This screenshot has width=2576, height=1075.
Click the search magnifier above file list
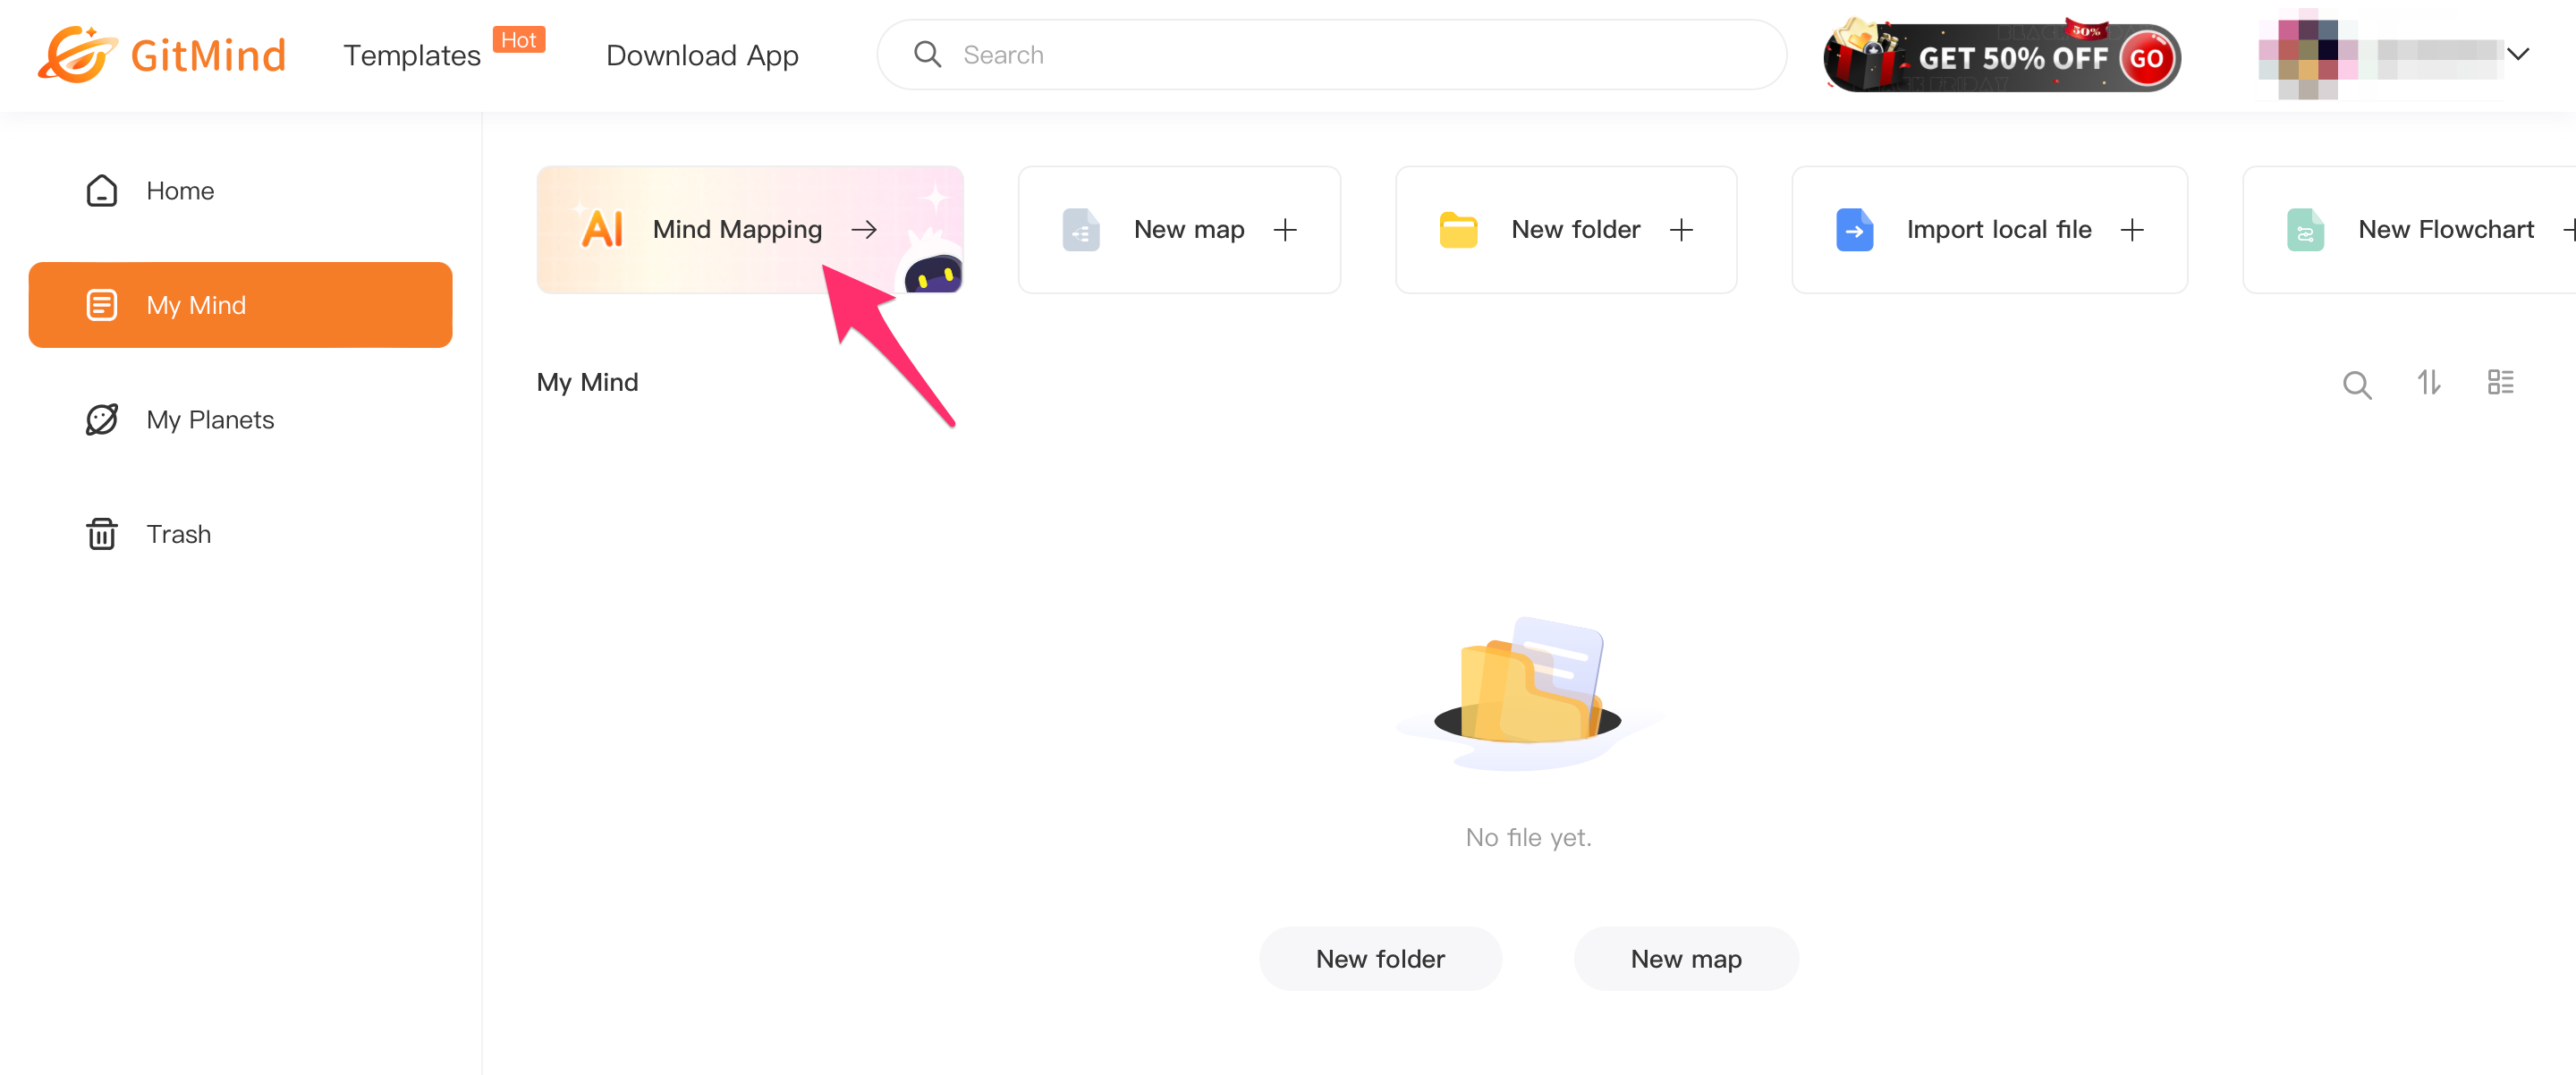[2356, 384]
